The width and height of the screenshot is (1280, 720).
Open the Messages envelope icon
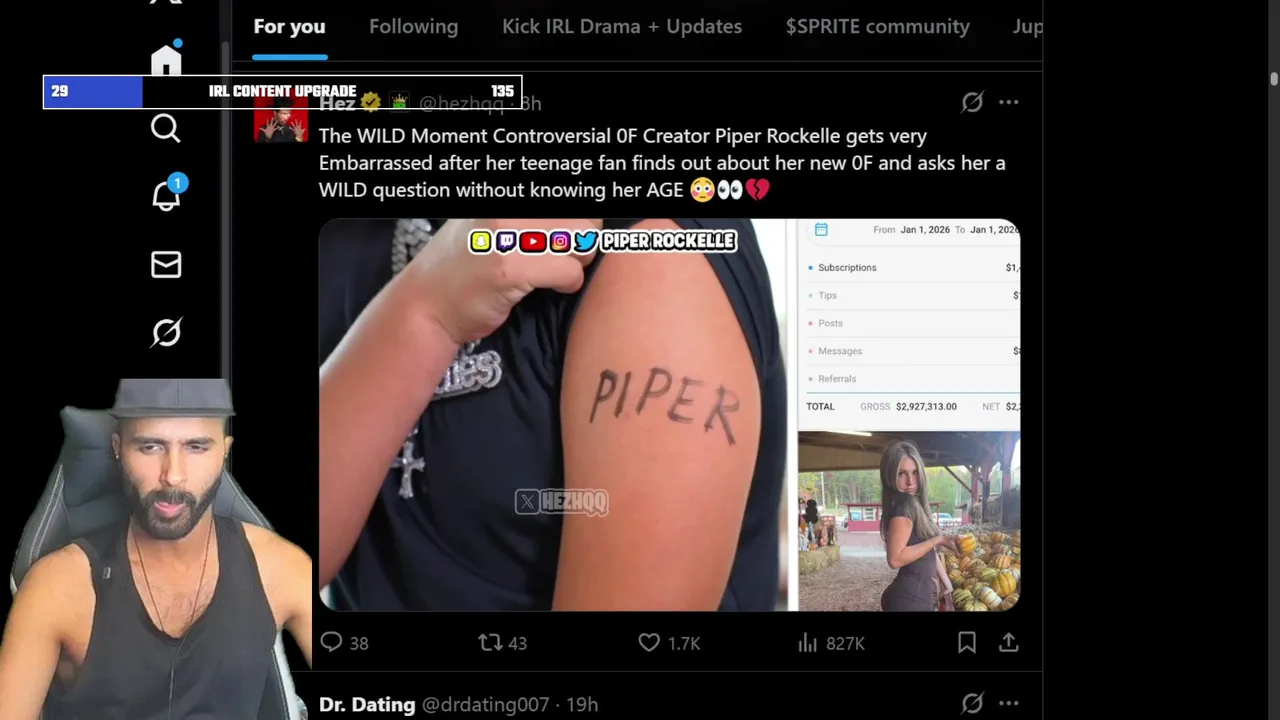(x=166, y=264)
